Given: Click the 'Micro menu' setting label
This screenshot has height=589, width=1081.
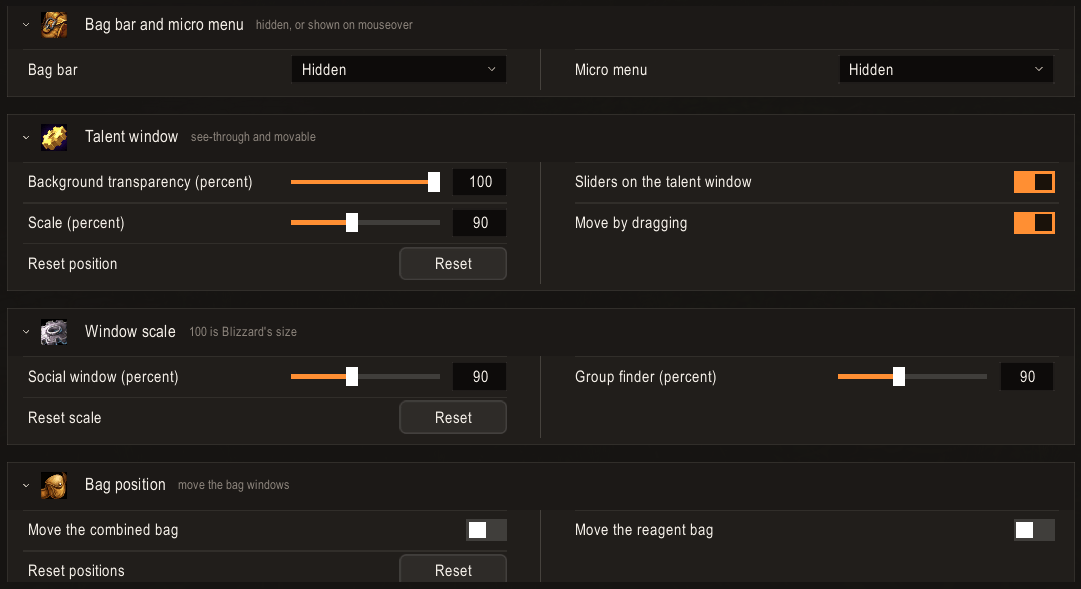Looking at the screenshot, I should 611,70.
